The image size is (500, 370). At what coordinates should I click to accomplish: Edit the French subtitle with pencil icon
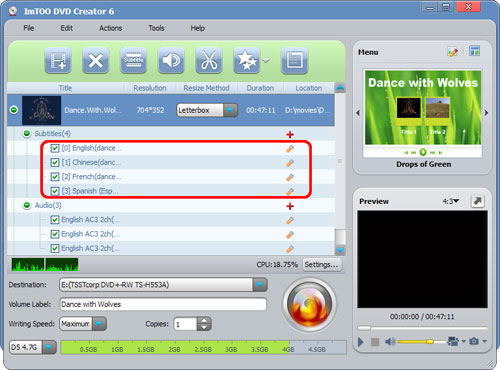click(x=290, y=177)
